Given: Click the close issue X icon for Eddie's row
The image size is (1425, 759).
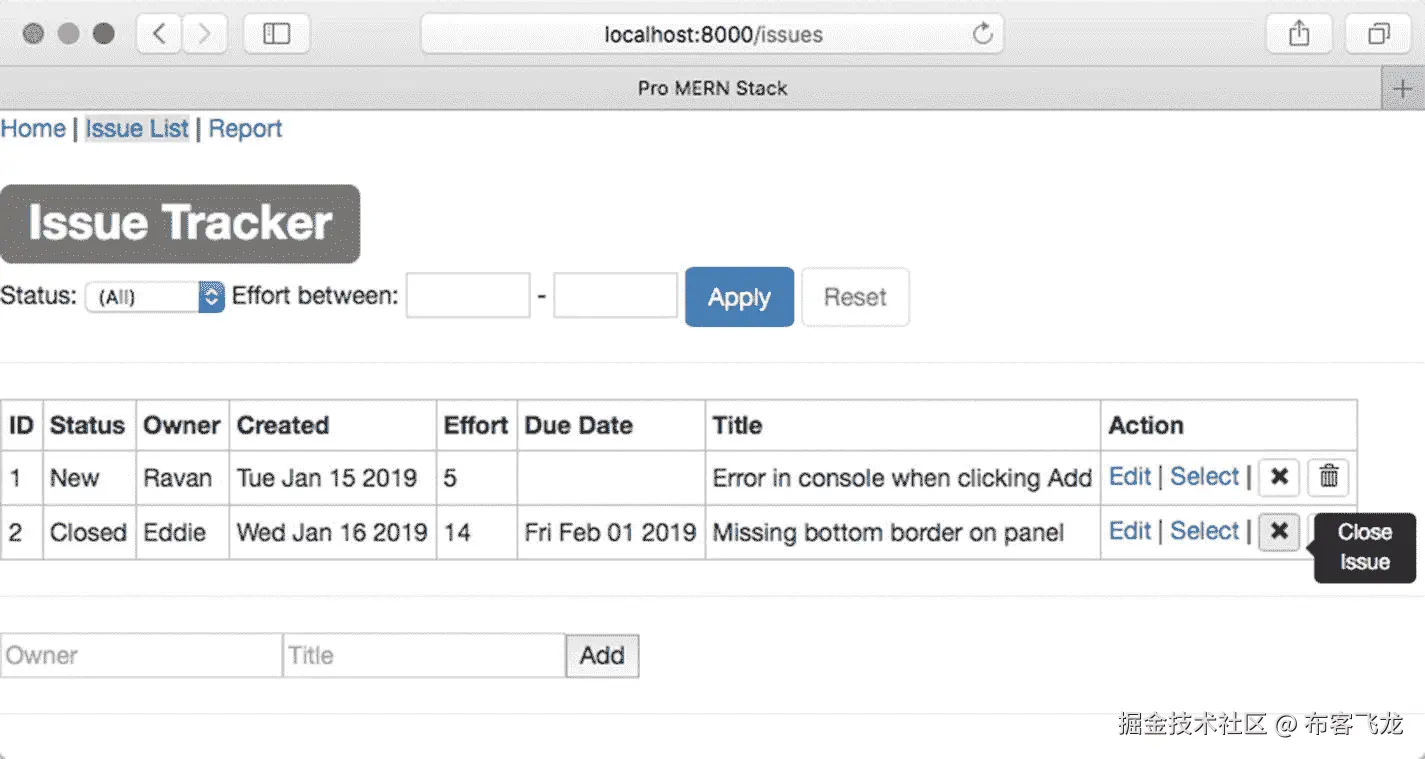Looking at the screenshot, I should (1278, 531).
